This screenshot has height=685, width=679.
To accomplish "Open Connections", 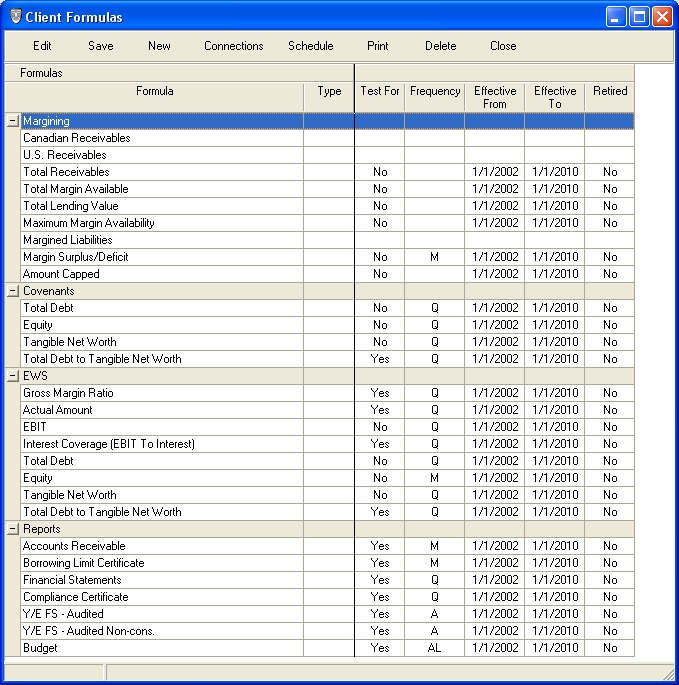I will (x=233, y=46).
